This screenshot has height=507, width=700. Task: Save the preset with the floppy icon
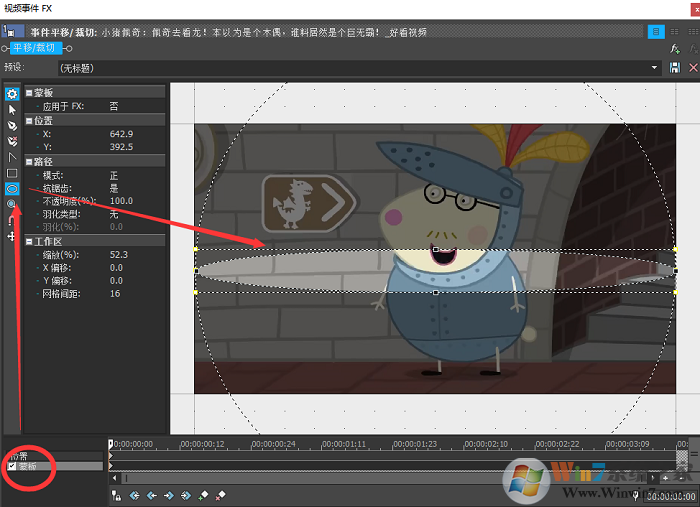675,67
